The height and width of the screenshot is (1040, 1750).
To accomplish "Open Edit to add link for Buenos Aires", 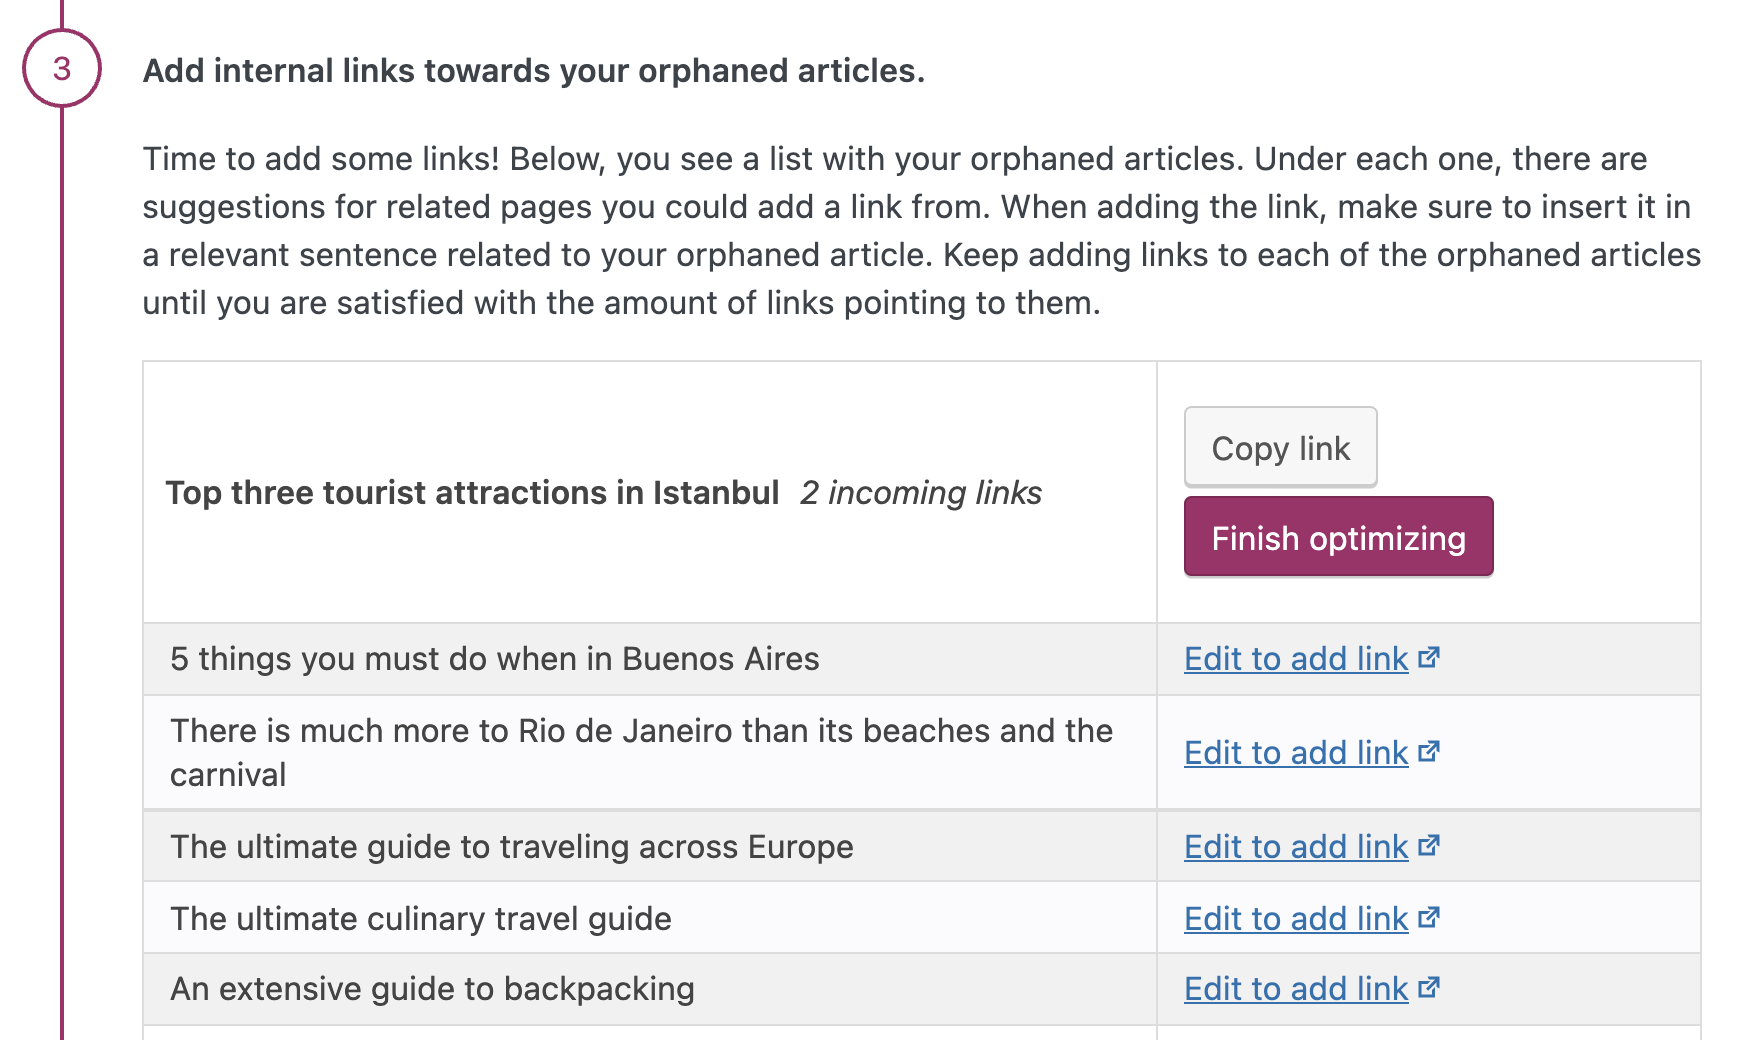I will pos(1295,659).
